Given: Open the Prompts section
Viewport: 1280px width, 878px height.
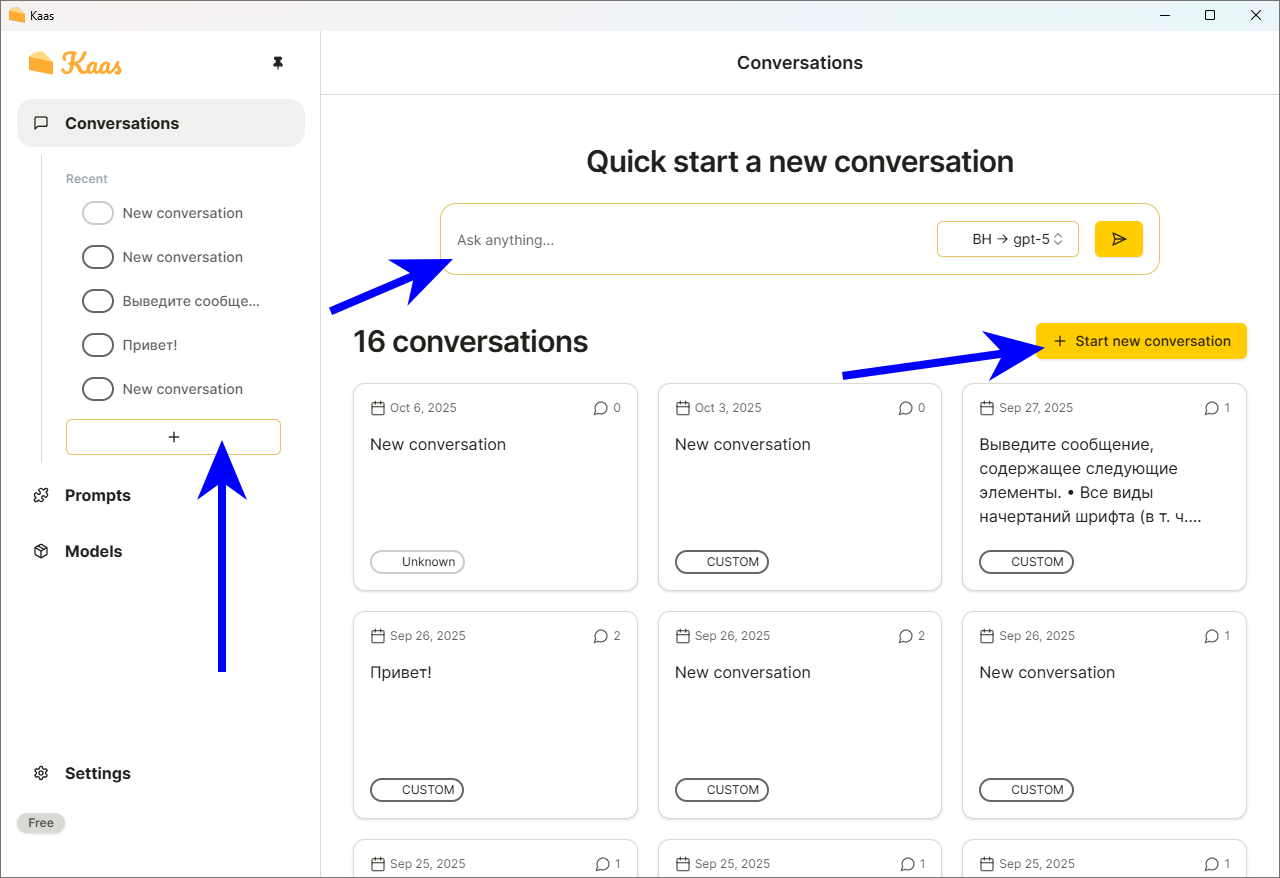Looking at the screenshot, I should coord(97,495).
